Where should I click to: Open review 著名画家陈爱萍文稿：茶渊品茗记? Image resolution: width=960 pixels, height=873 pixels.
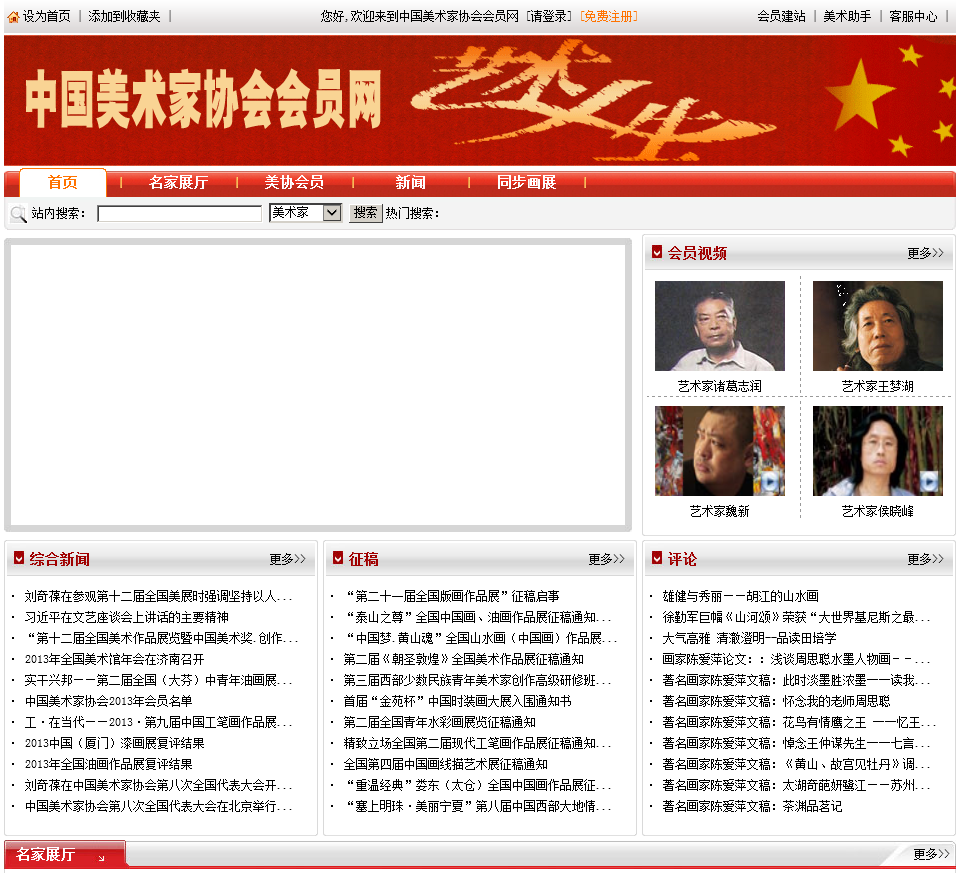752,806
